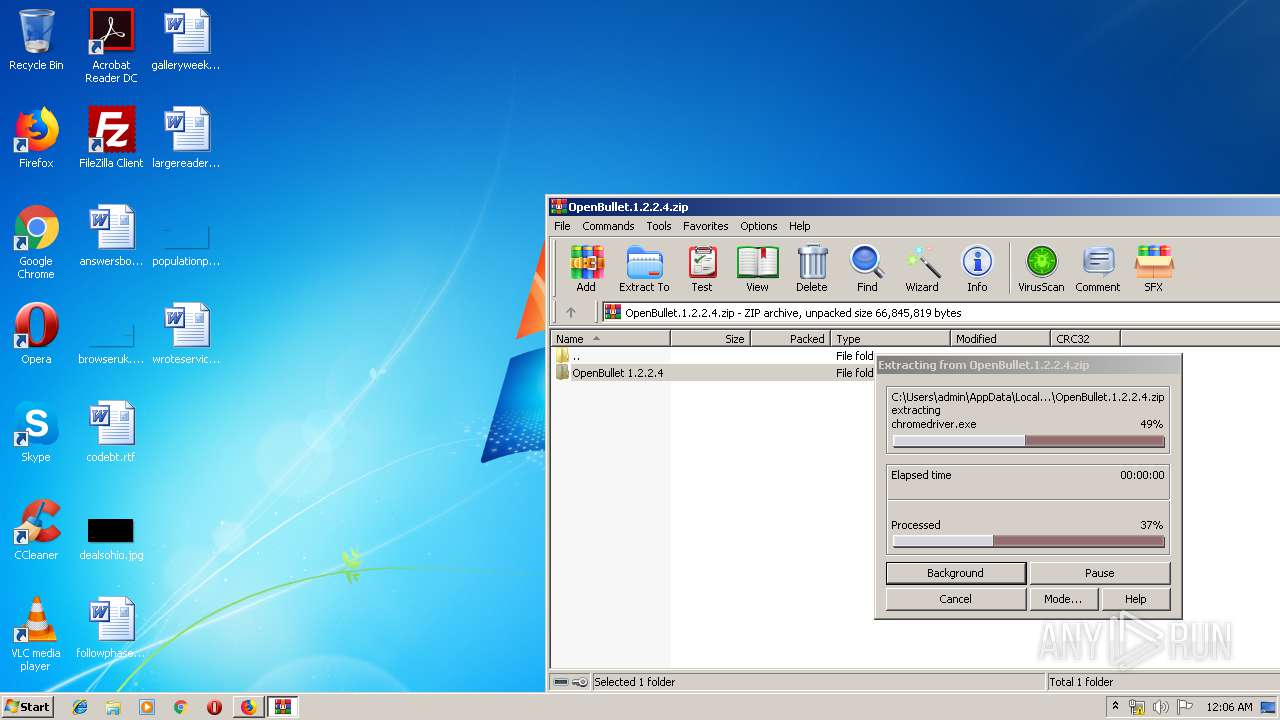Image resolution: width=1280 pixels, height=720 pixels.
Task: Click the Find magnifier icon
Action: tap(867, 269)
